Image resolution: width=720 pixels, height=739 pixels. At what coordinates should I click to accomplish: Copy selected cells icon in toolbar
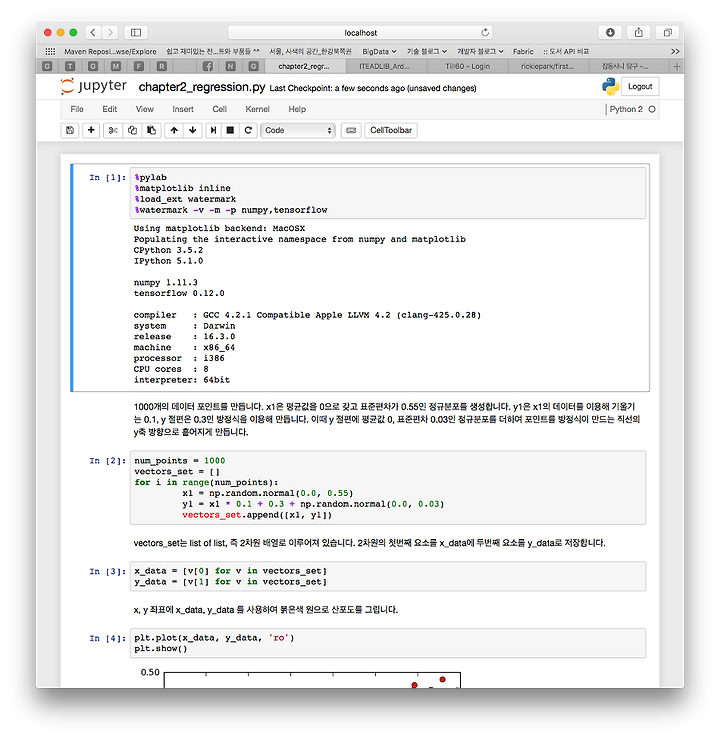[x=132, y=131]
